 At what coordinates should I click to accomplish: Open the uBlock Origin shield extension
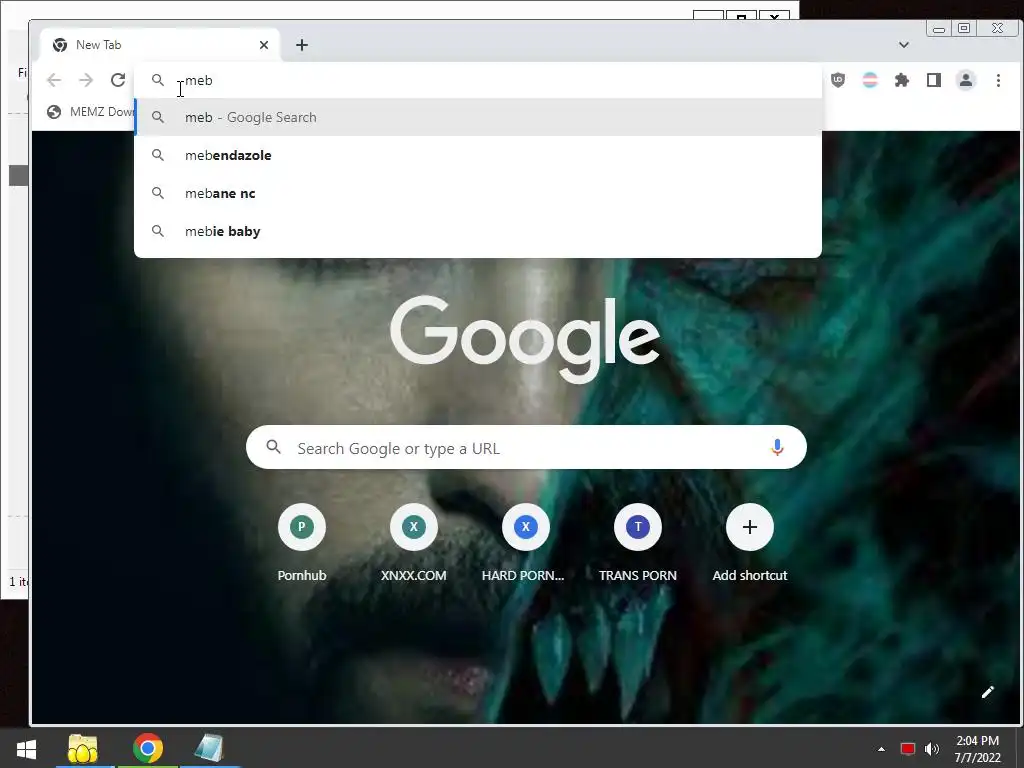tap(838, 80)
